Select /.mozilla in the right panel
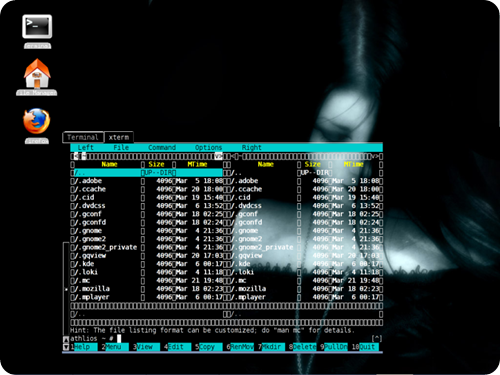This screenshot has height=375, width=500. 305,289
